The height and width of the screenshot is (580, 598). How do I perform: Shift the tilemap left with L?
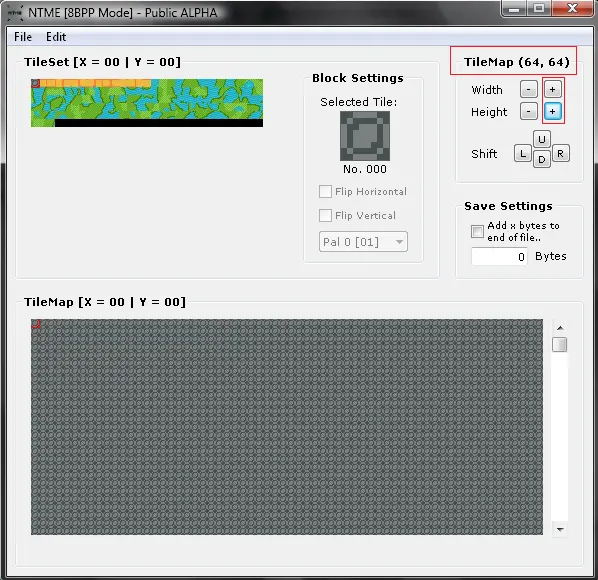tap(523, 154)
